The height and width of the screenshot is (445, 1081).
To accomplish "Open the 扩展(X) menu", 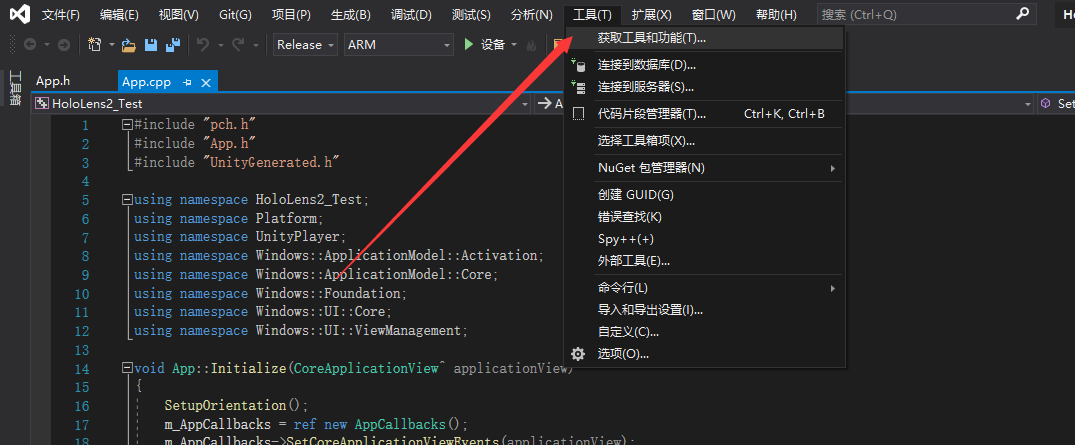I will click(651, 14).
